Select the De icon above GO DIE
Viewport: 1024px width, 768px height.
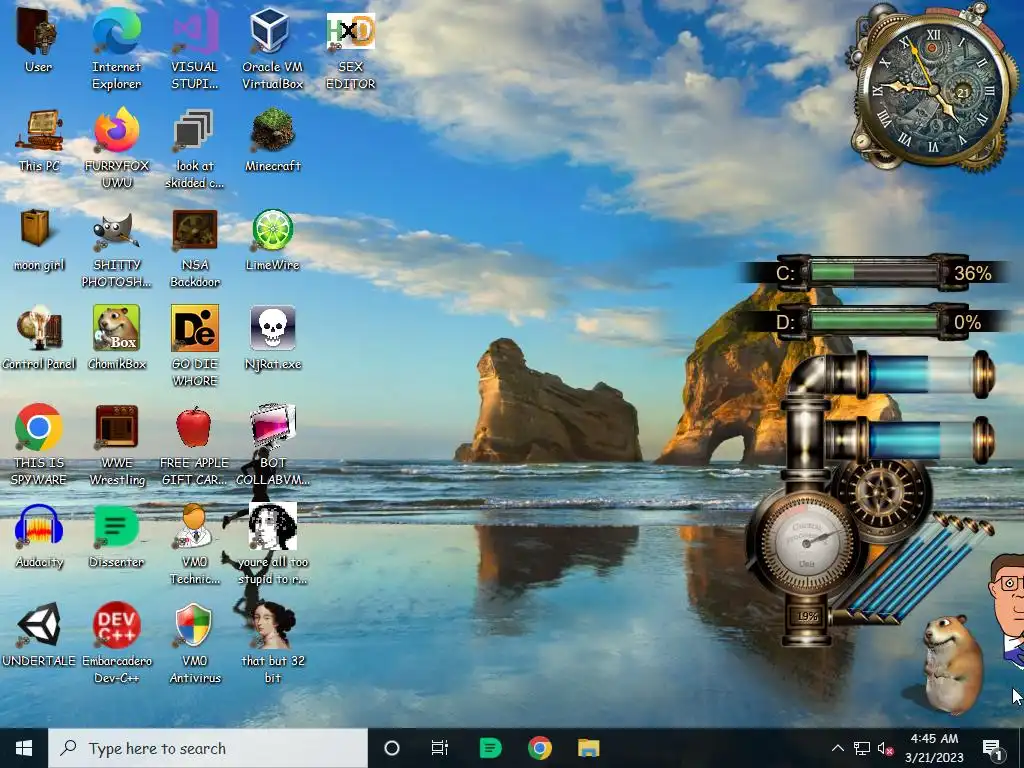(195, 328)
